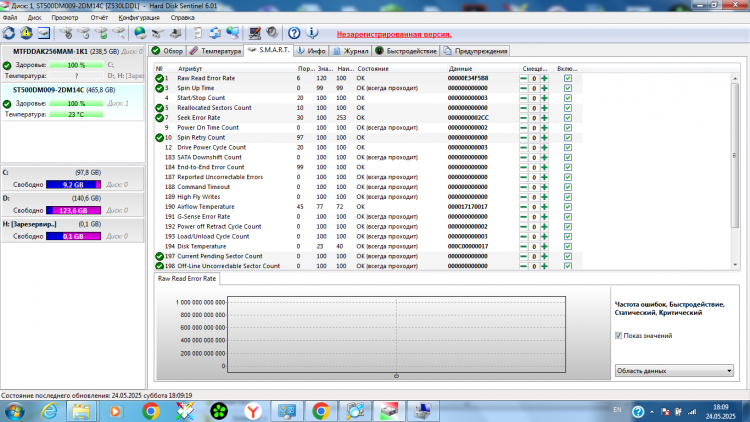Screen dimensions: 750x422
Task: Click the Windows Start button
Action: (14, 411)
